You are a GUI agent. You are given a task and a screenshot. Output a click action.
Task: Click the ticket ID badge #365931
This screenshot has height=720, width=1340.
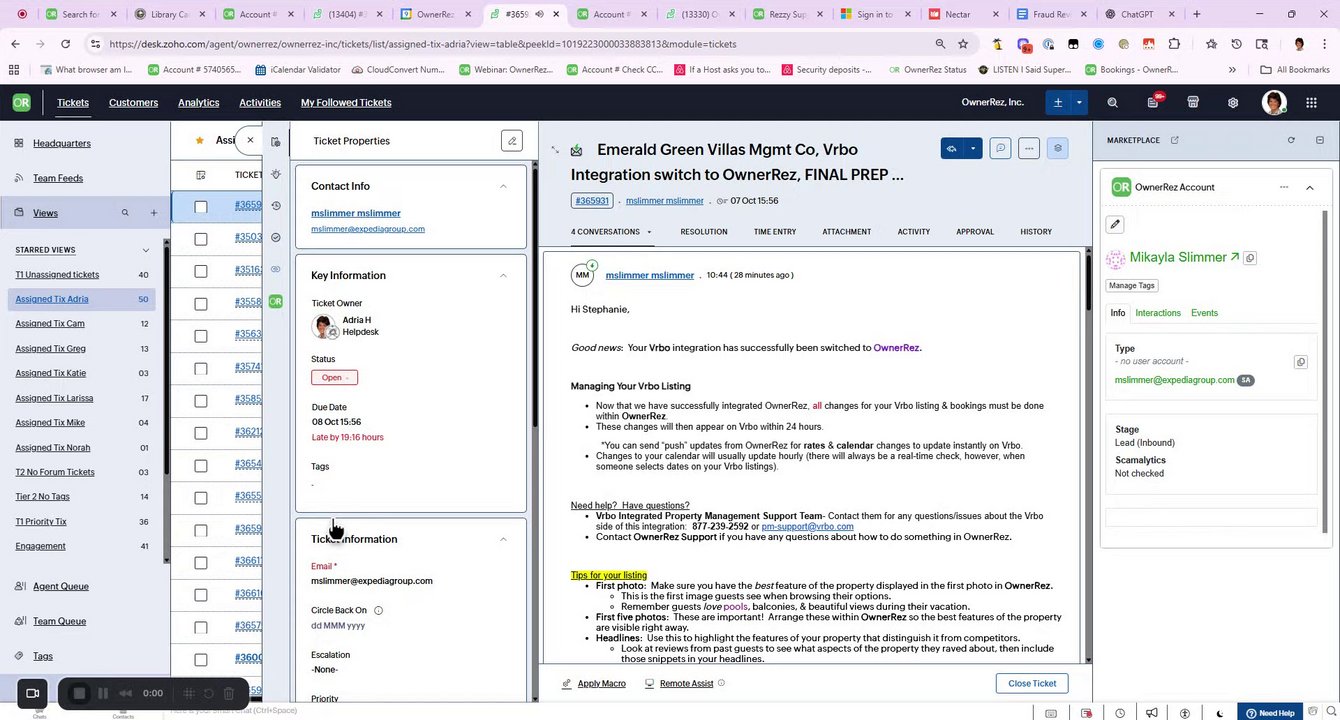click(x=592, y=201)
